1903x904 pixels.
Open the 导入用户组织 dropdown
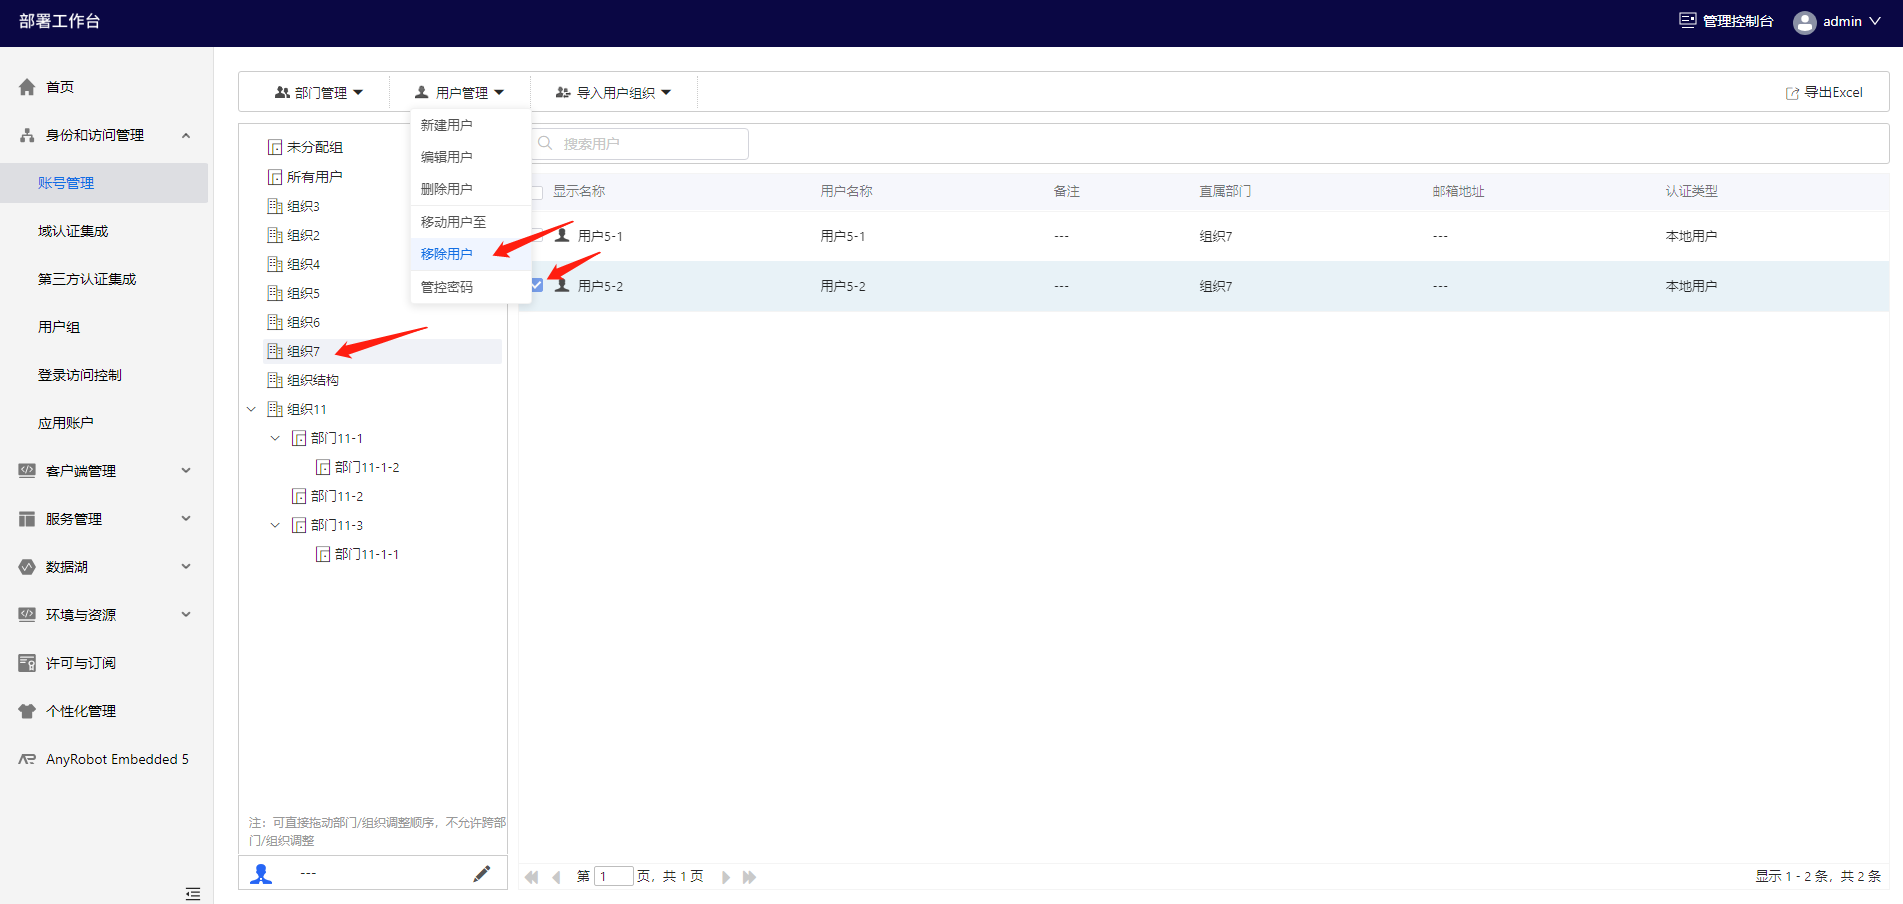click(614, 92)
